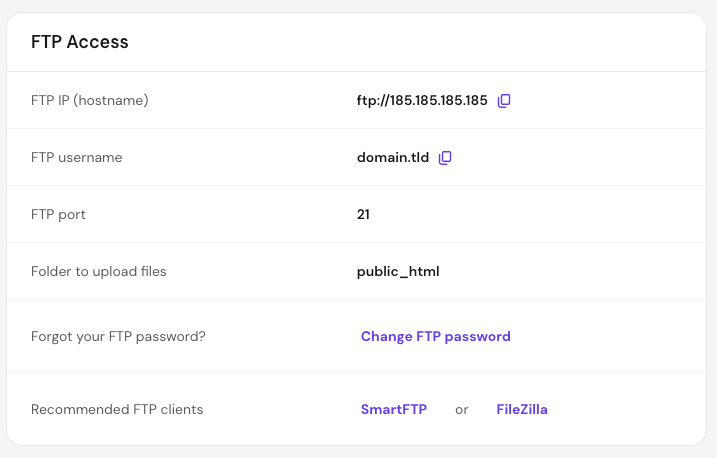The width and height of the screenshot is (717, 458).
Task: Click the Recommended FTP clients label
Action: (x=117, y=409)
